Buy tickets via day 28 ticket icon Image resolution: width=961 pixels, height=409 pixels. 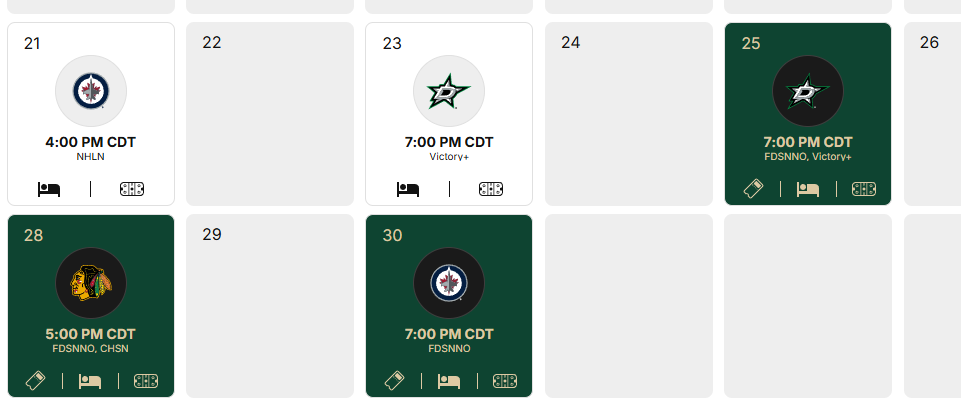[x=35, y=381]
